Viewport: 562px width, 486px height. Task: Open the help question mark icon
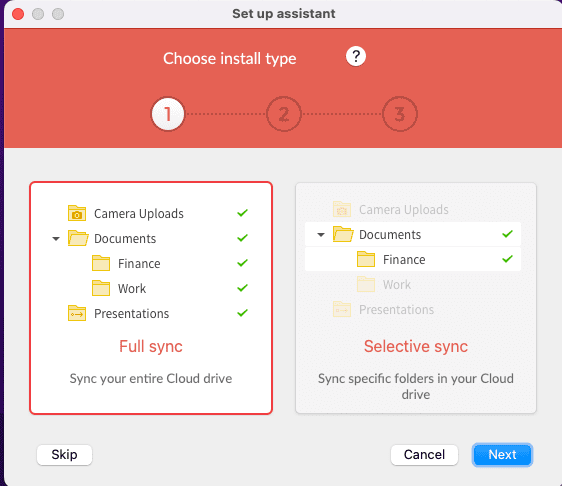(356, 56)
